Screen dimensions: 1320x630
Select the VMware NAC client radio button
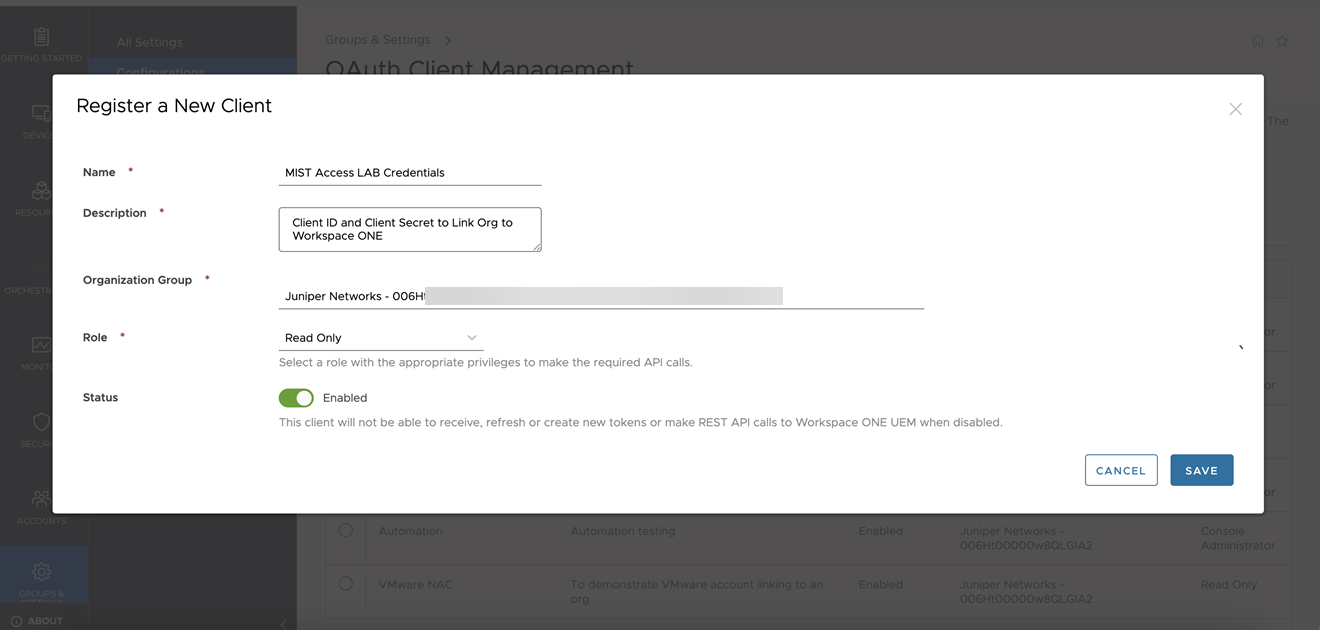point(346,585)
